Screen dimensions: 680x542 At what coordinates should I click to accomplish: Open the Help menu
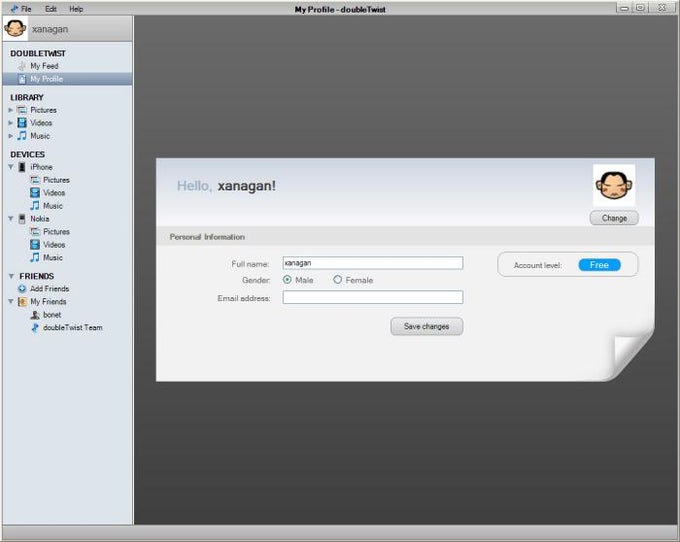coord(76,9)
